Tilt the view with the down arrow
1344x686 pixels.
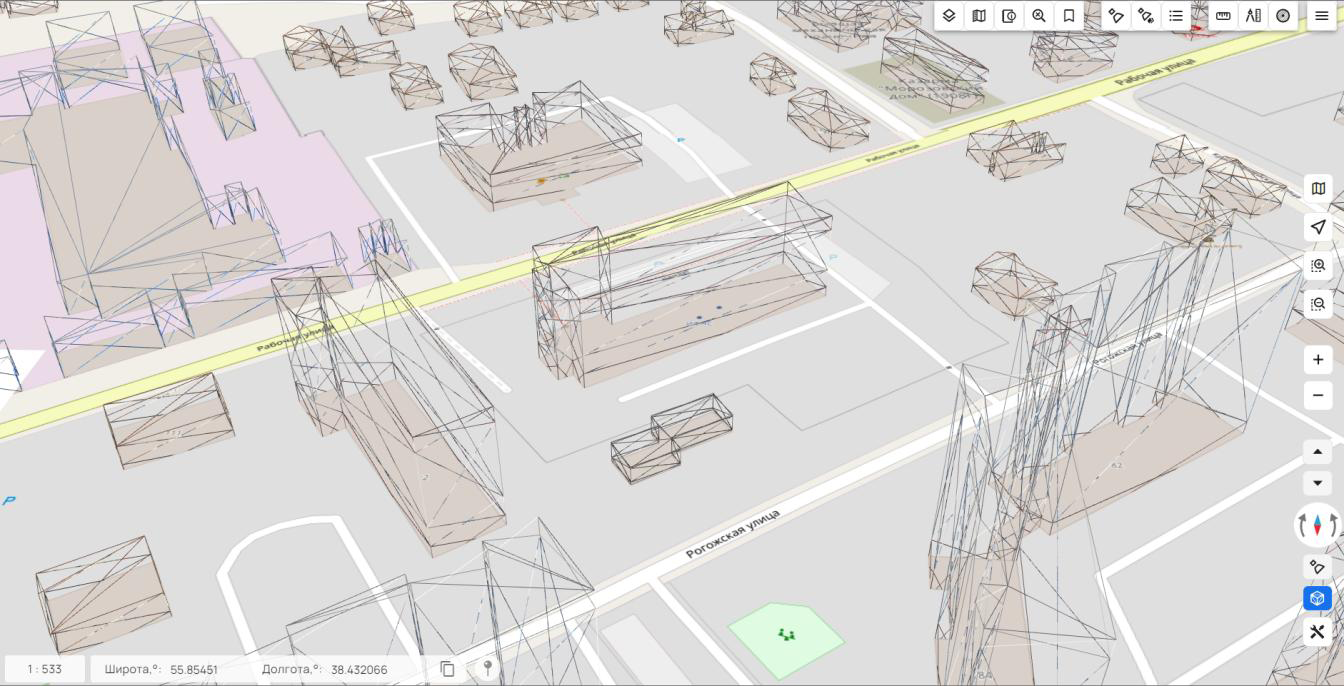(x=1317, y=483)
